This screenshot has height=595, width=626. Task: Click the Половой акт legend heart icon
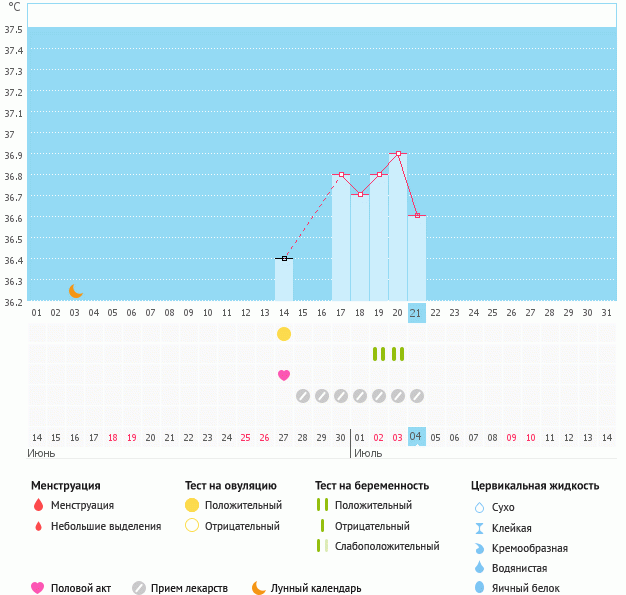[38, 588]
